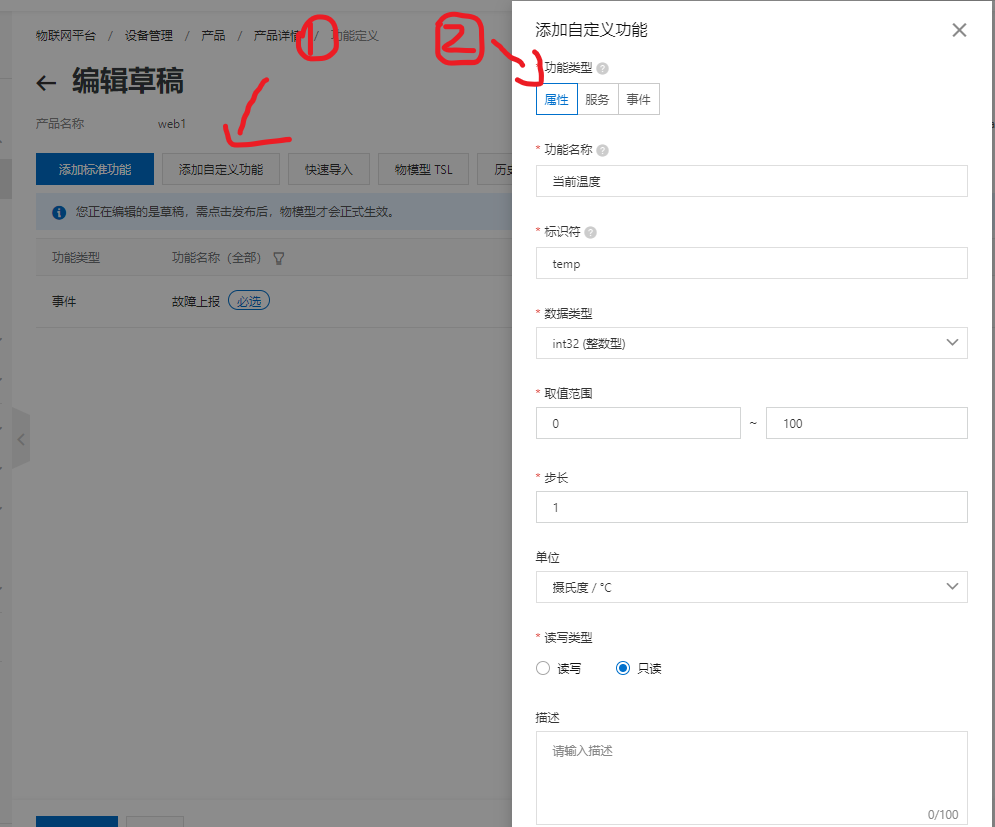Click the help icon beside 标识符
This screenshot has width=995, height=827.
(591, 232)
